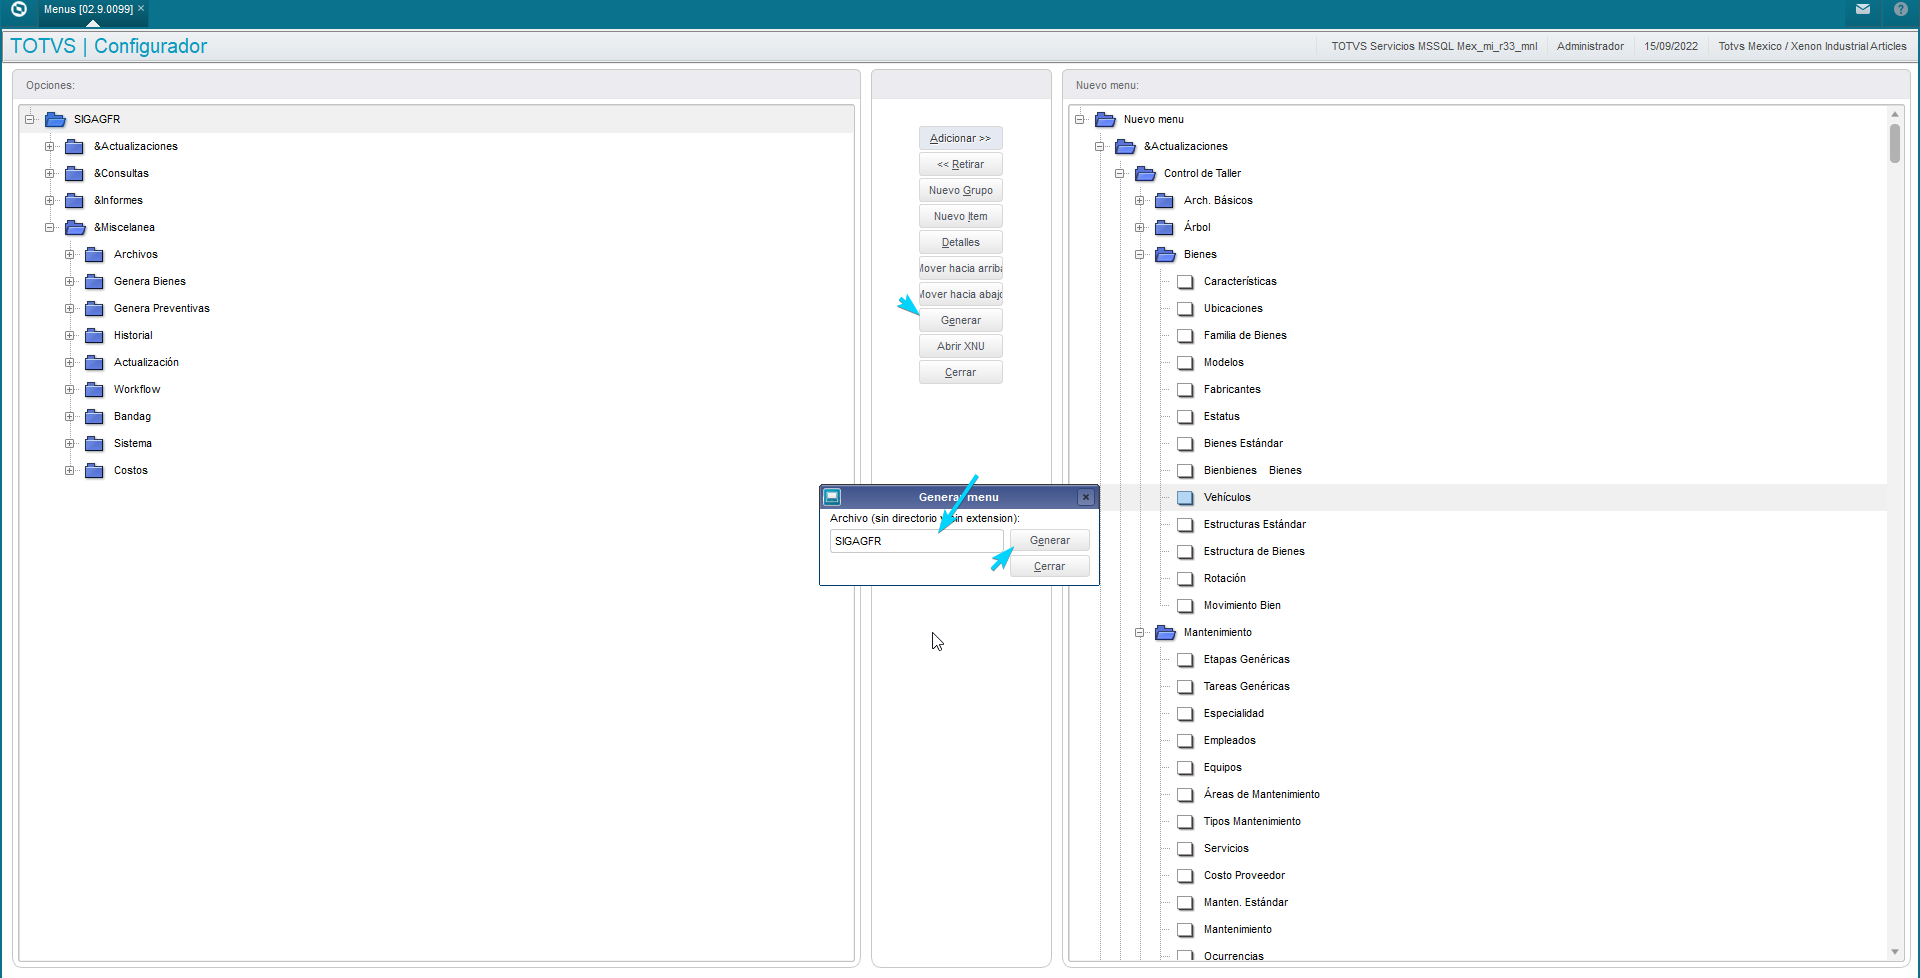
Task: Click Adicionar >> button
Action: click(x=960, y=138)
